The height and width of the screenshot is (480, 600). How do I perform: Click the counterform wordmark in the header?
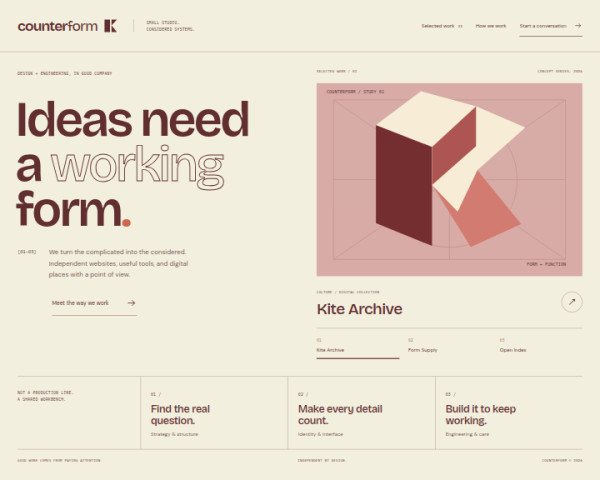57,26
